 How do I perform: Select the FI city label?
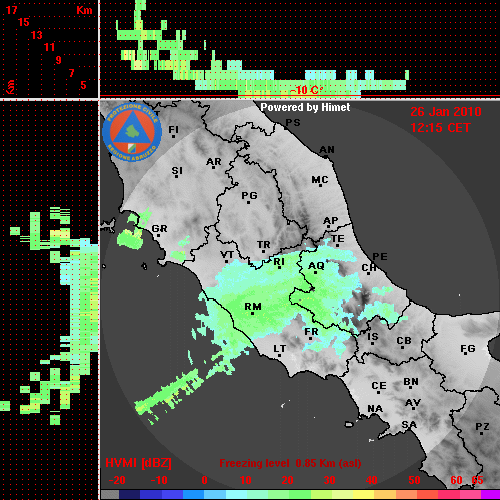pos(173,129)
